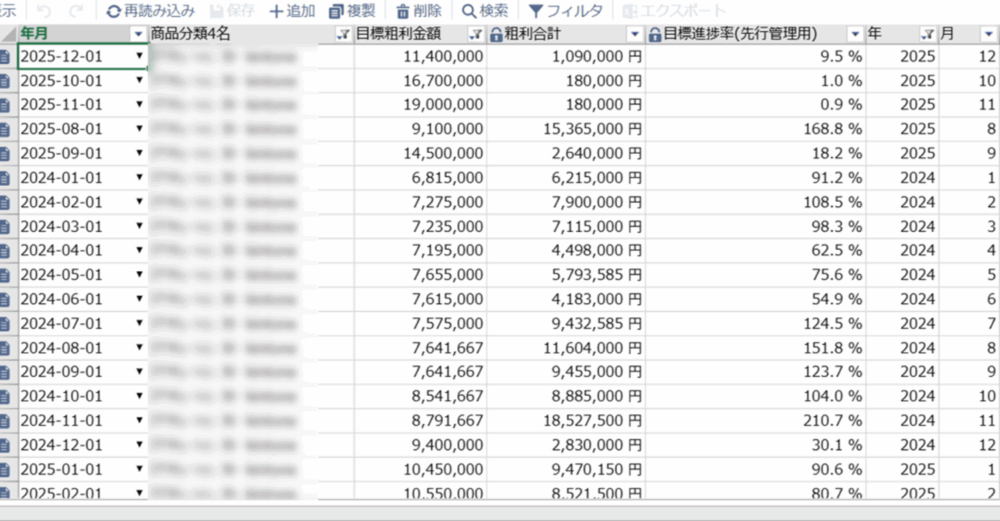Click the filter icon on 商品分類4名 column
This screenshot has width=1000, height=521.
click(x=344, y=35)
